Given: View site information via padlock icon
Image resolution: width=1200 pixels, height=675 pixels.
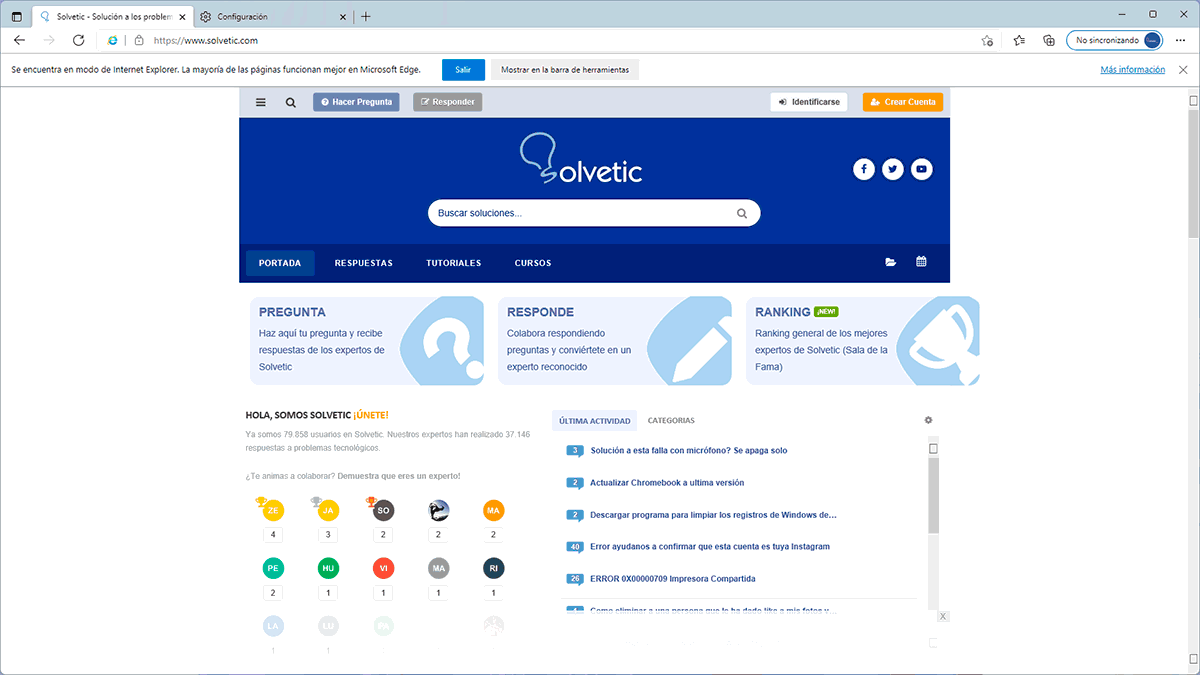Looking at the screenshot, I should click(139, 40).
